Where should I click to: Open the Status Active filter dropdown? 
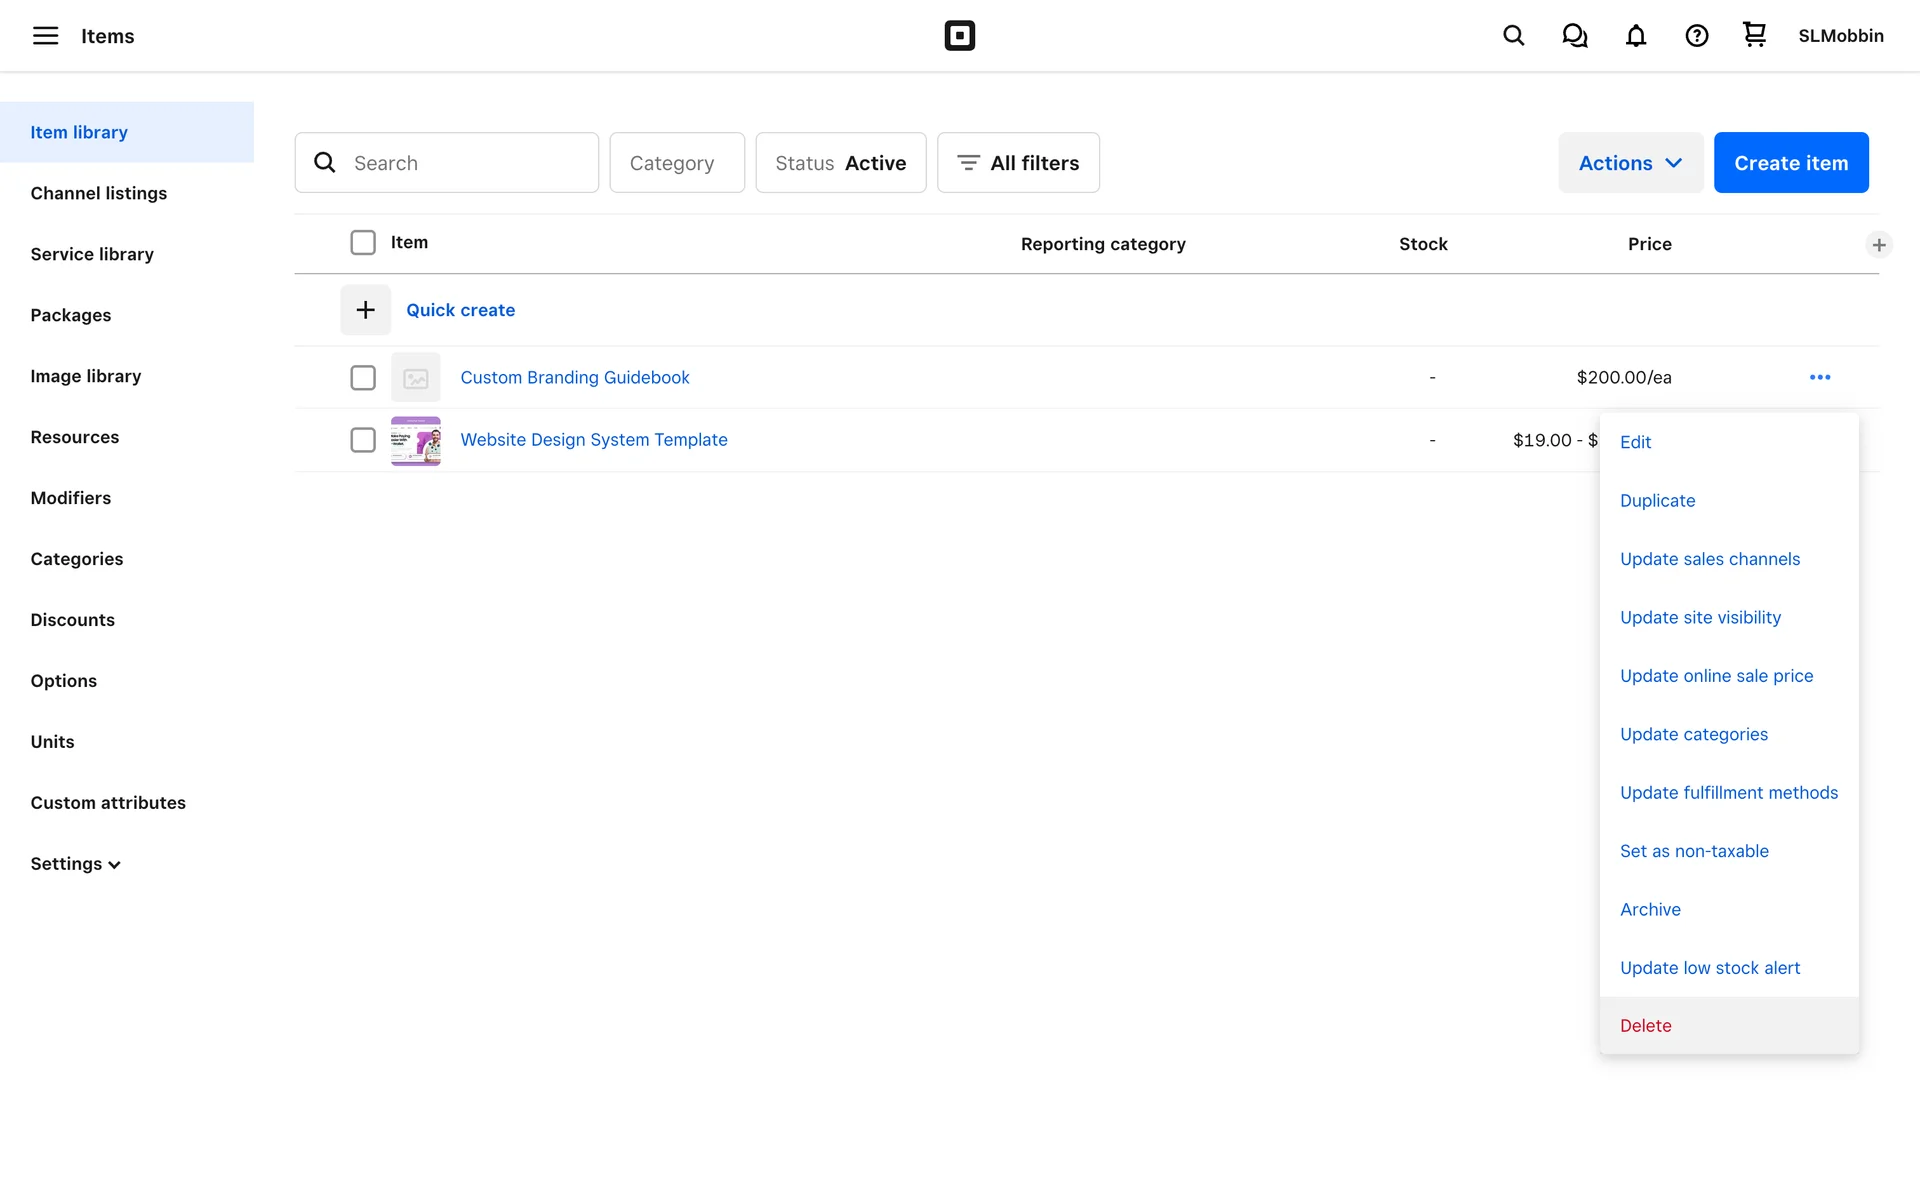tap(840, 163)
